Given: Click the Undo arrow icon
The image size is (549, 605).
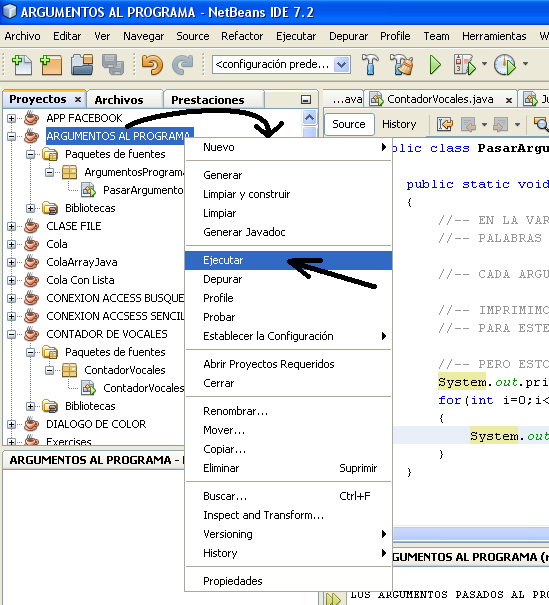Looking at the screenshot, I should pyautogui.click(x=152, y=64).
